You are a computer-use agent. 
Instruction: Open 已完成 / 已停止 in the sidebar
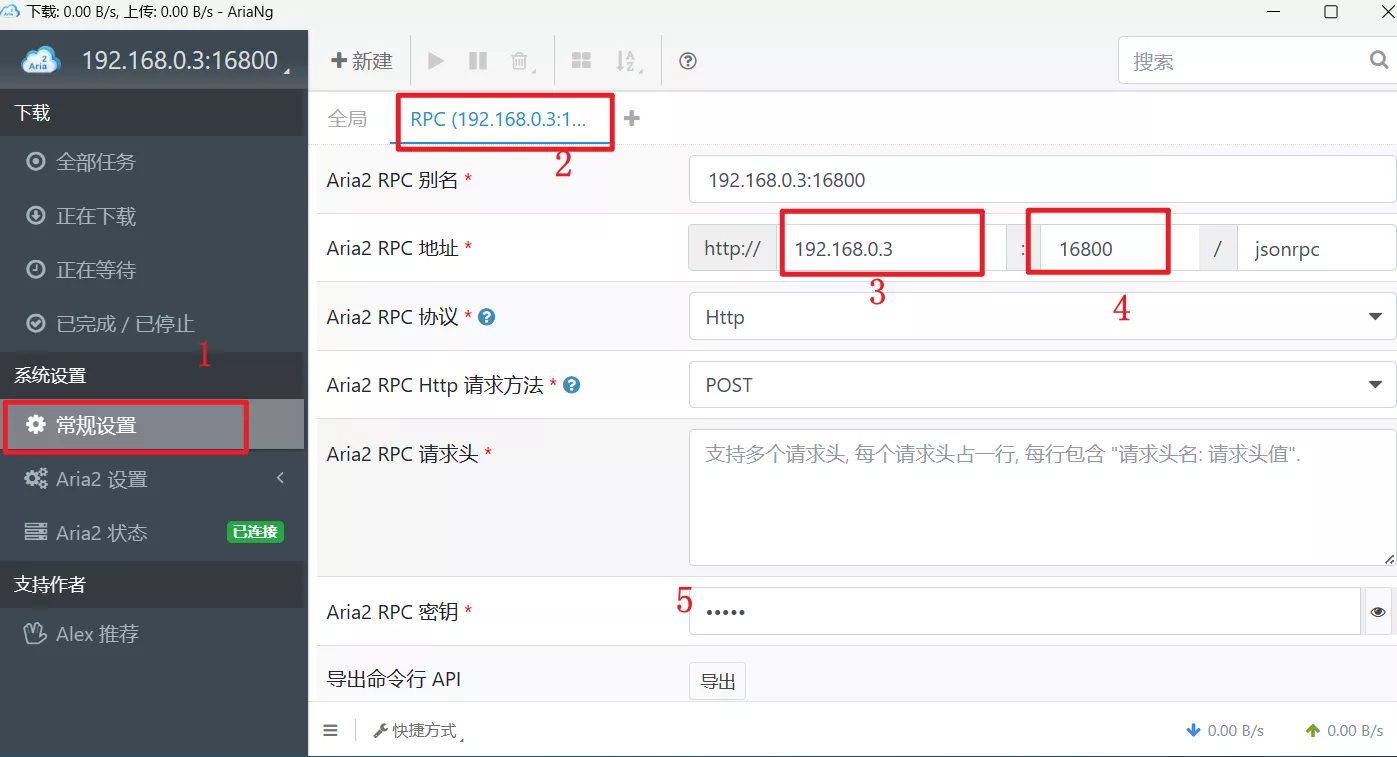152,324
